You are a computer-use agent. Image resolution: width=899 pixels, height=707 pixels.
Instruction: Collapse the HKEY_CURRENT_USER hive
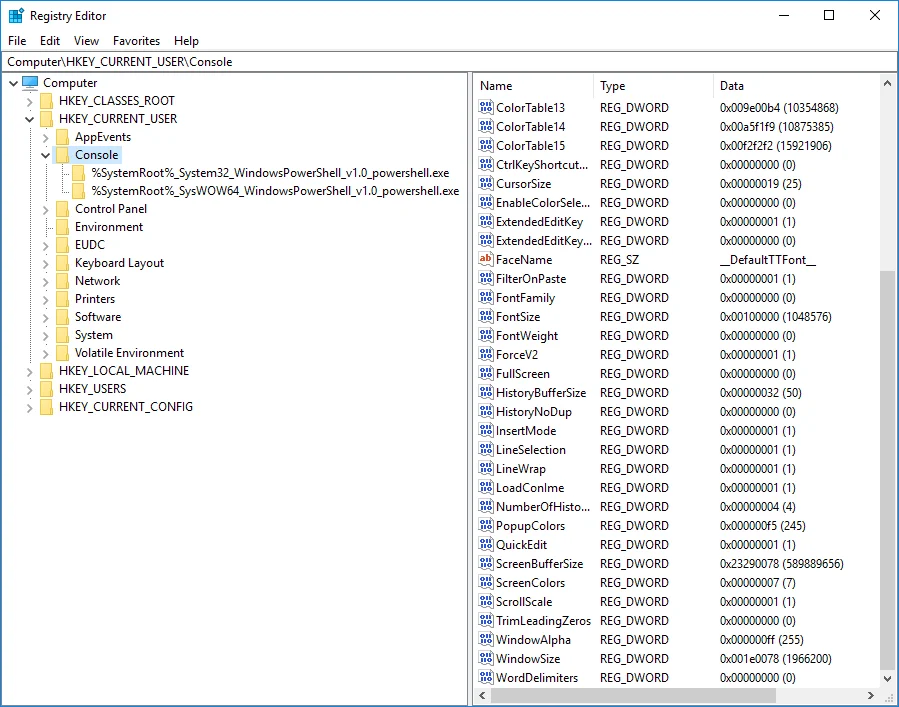(29, 119)
